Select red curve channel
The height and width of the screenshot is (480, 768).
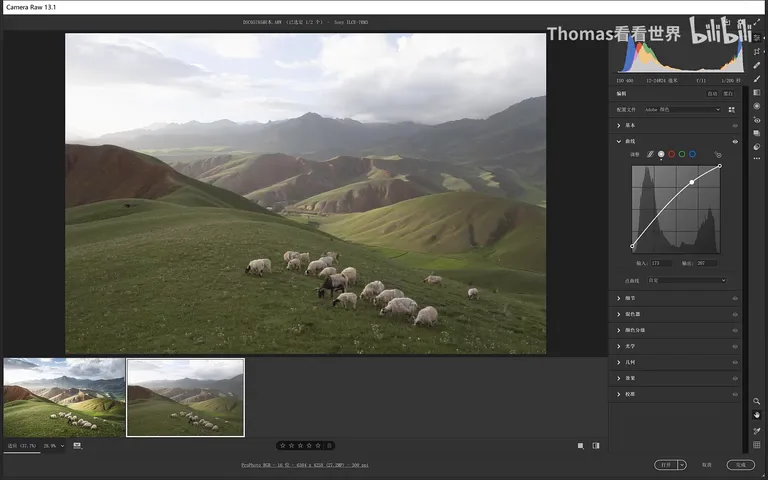click(672, 154)
